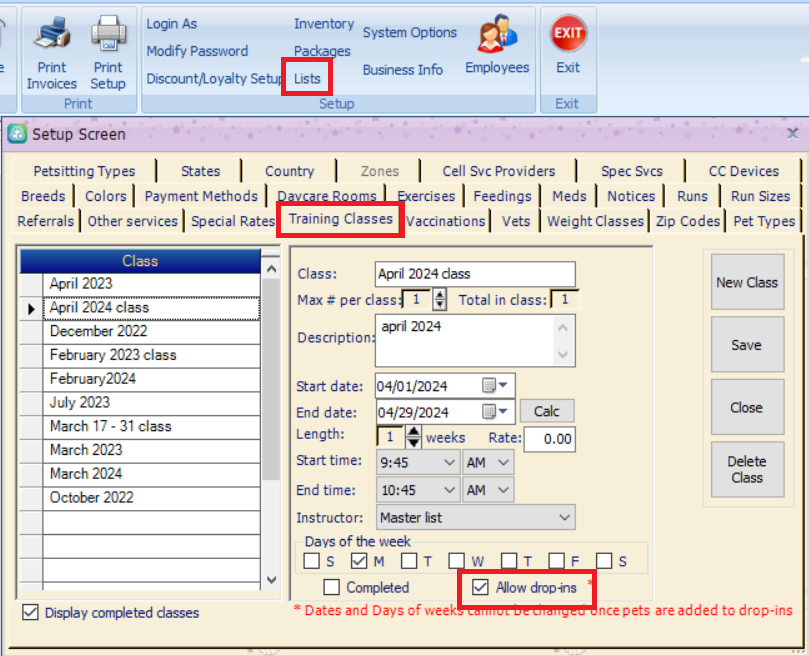The height and width of the screenshot is (656, 809).
Task: Open the Instructor dropdown list
Action: pyautogui.click(x=564, y=517)
